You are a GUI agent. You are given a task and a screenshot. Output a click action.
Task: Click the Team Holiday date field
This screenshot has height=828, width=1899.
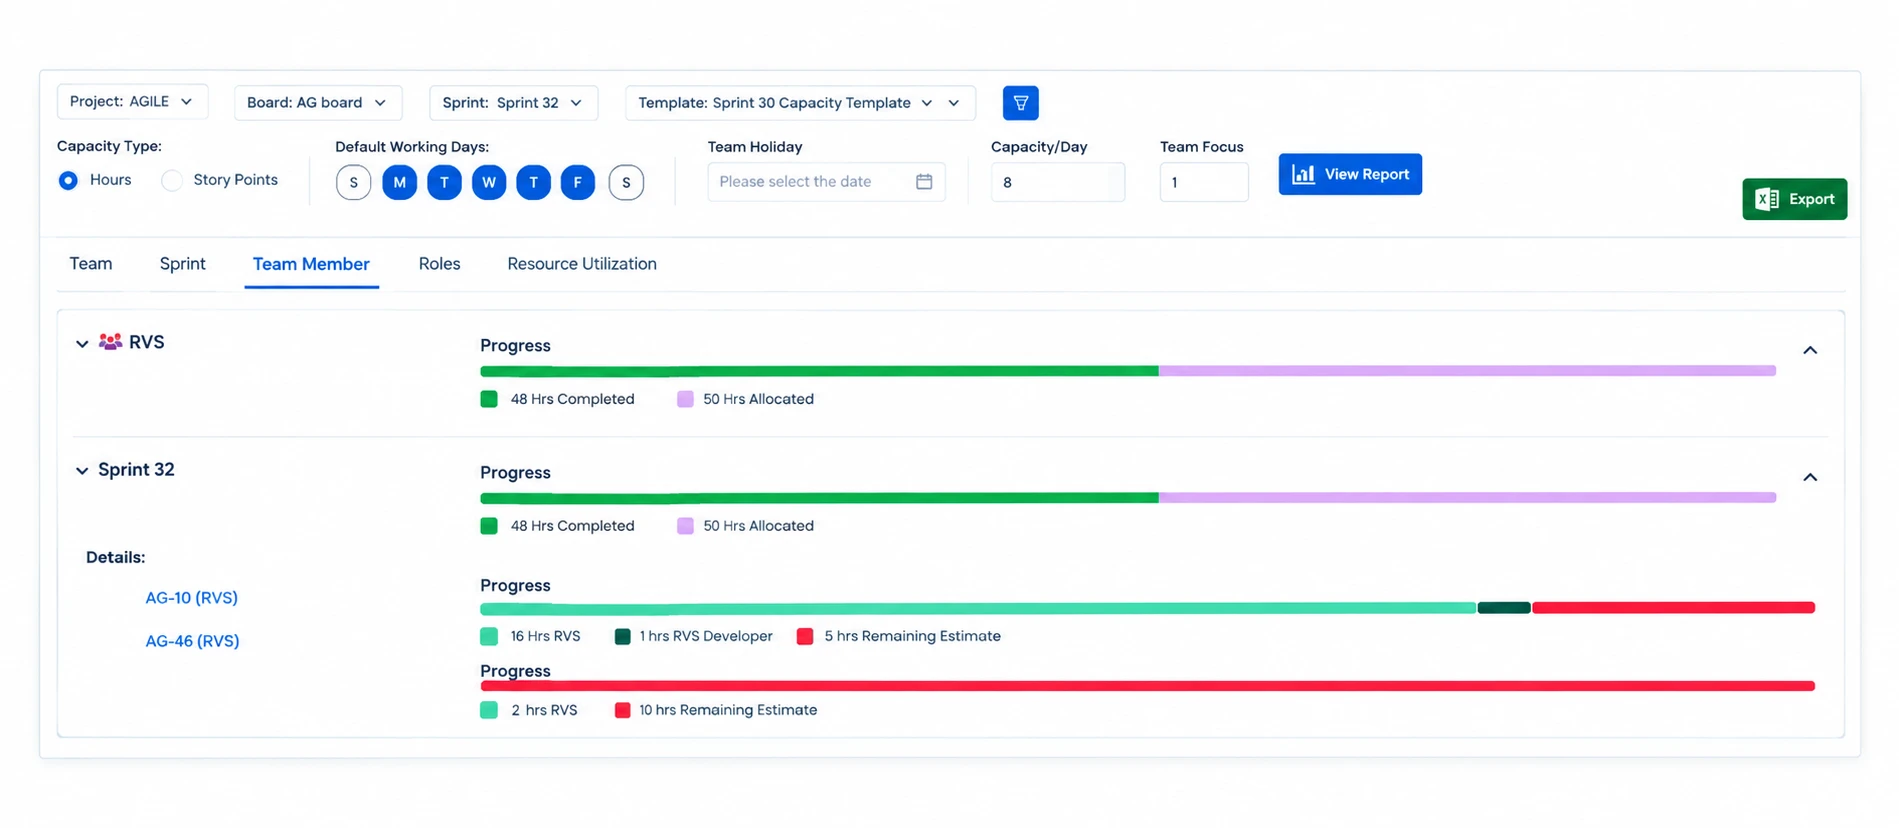tap(826, 181)
